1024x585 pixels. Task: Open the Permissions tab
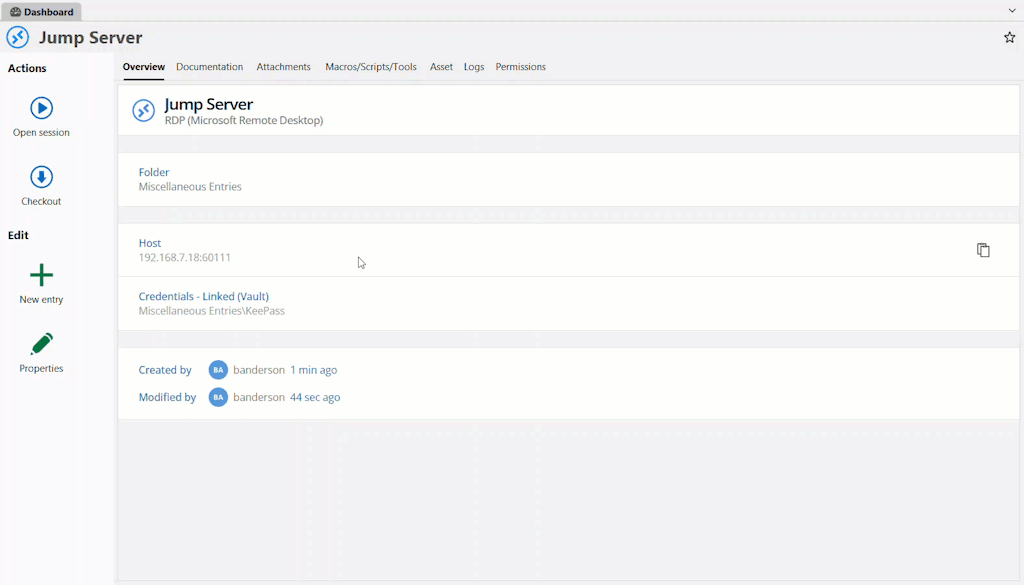click(x=520, y=67)
